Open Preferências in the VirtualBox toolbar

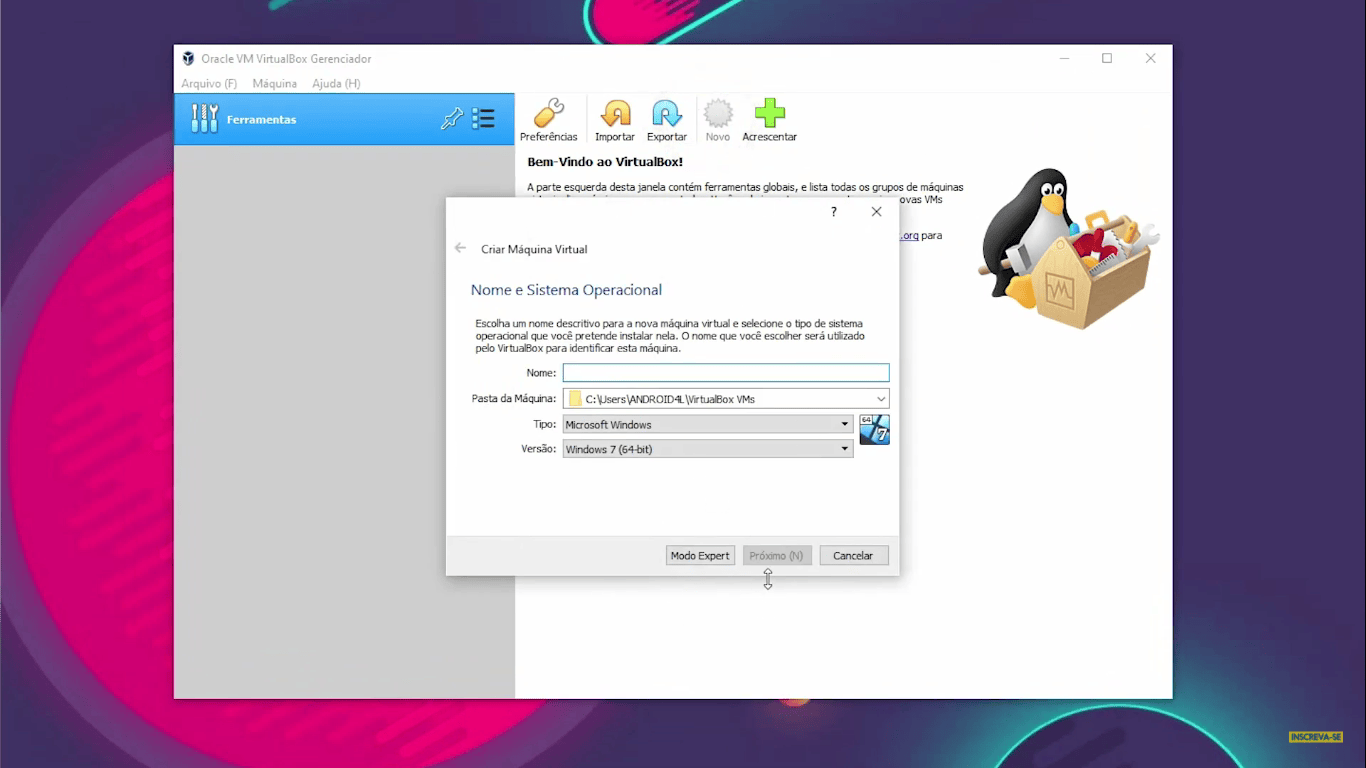pos(548,121)
